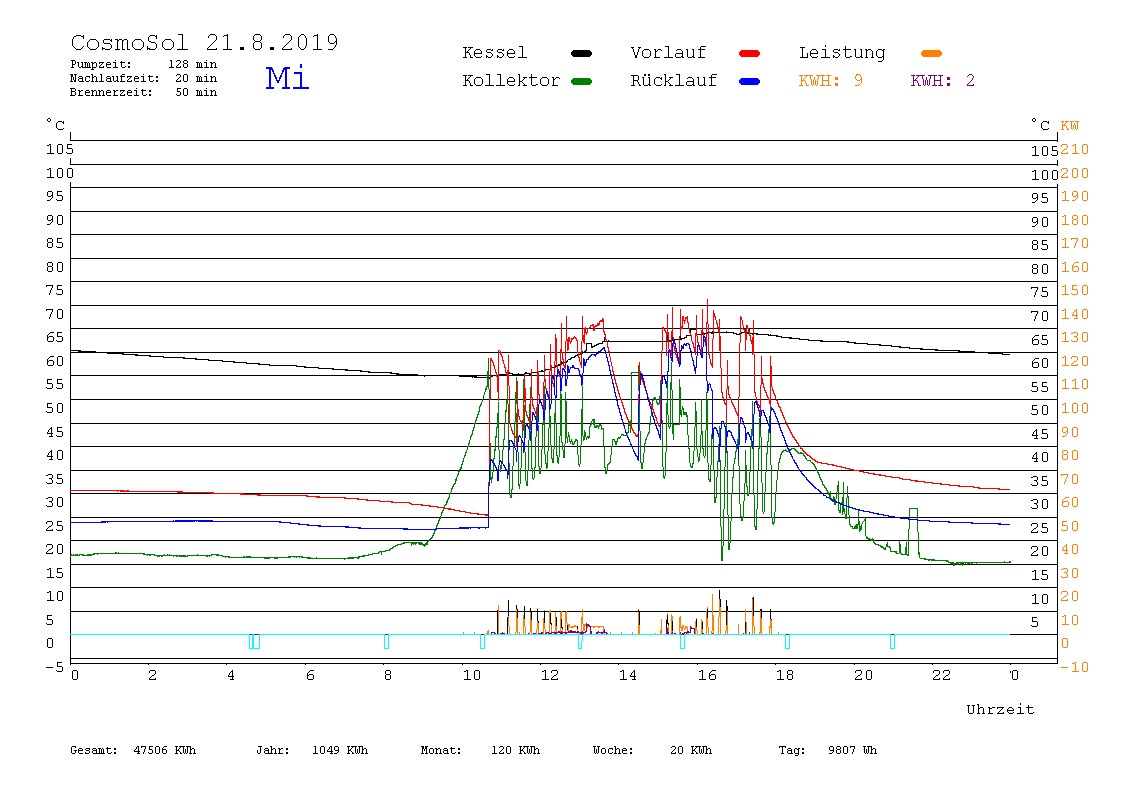Click the left temperature axis label '-5'
This screenshot has height=812, width=1148.
[x=55, y=667]
